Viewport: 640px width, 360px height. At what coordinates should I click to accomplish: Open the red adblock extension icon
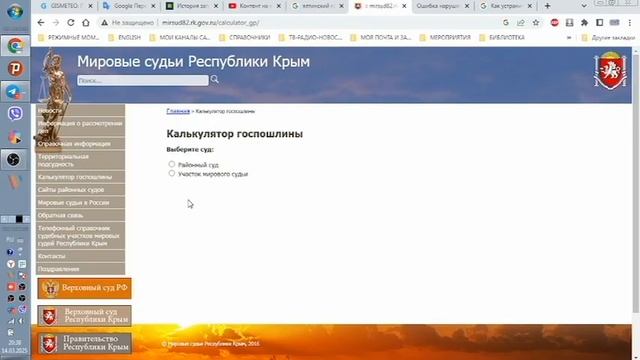[554, 23]
